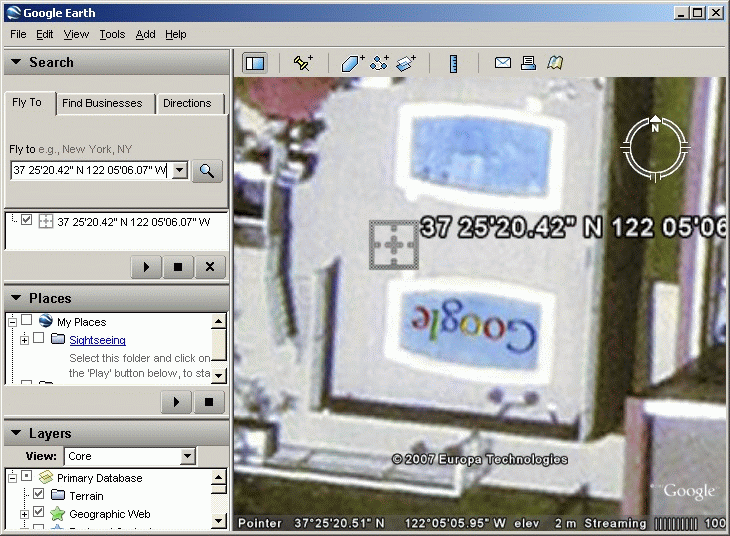The width and height of the screenshot is (730, 536).
Task: Click the Print toolbar icon
Action: pyautogui.click(x=529, y=63)
